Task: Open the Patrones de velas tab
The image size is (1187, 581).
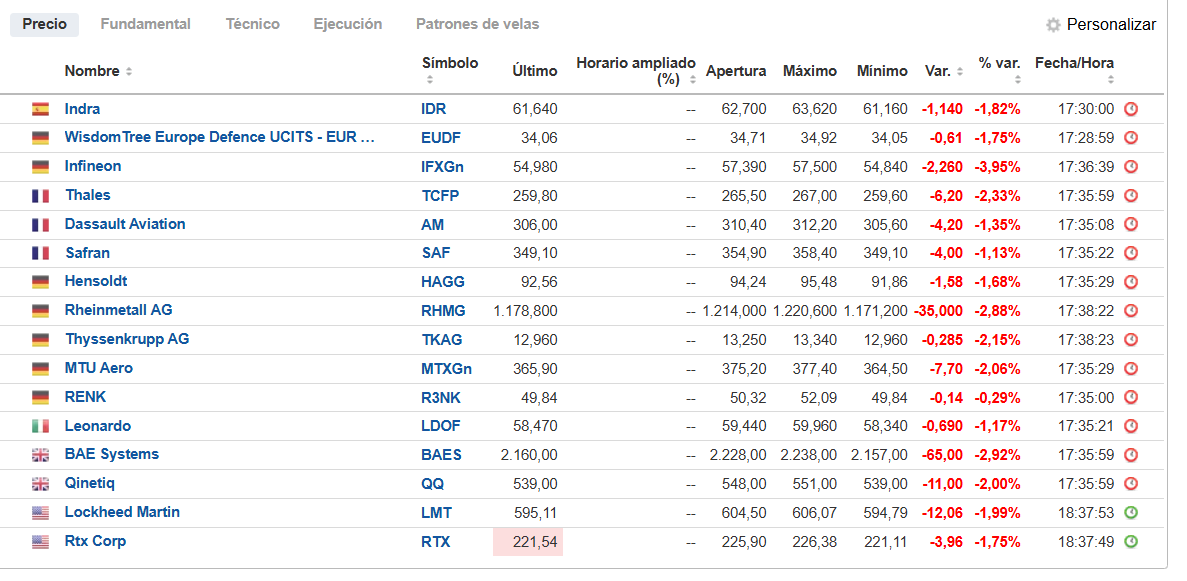Action: tap(478, 24)
